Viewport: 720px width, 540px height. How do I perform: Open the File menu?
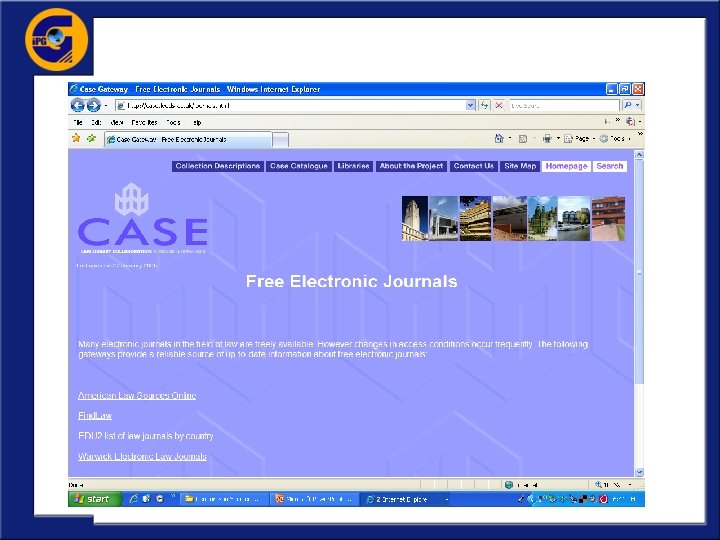[x=79, y=123]
